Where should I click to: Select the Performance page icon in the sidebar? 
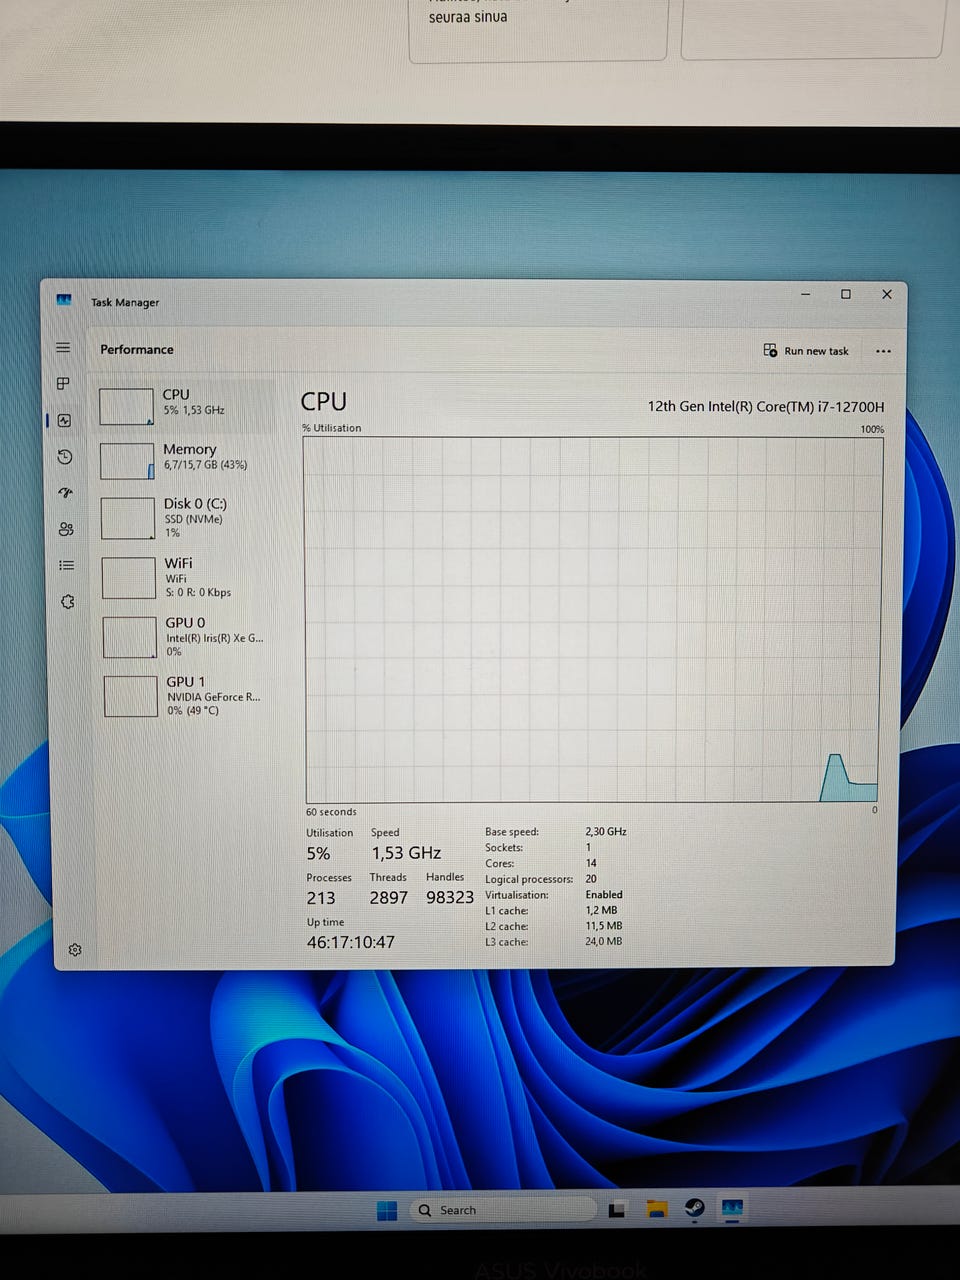tap(64, 421)
